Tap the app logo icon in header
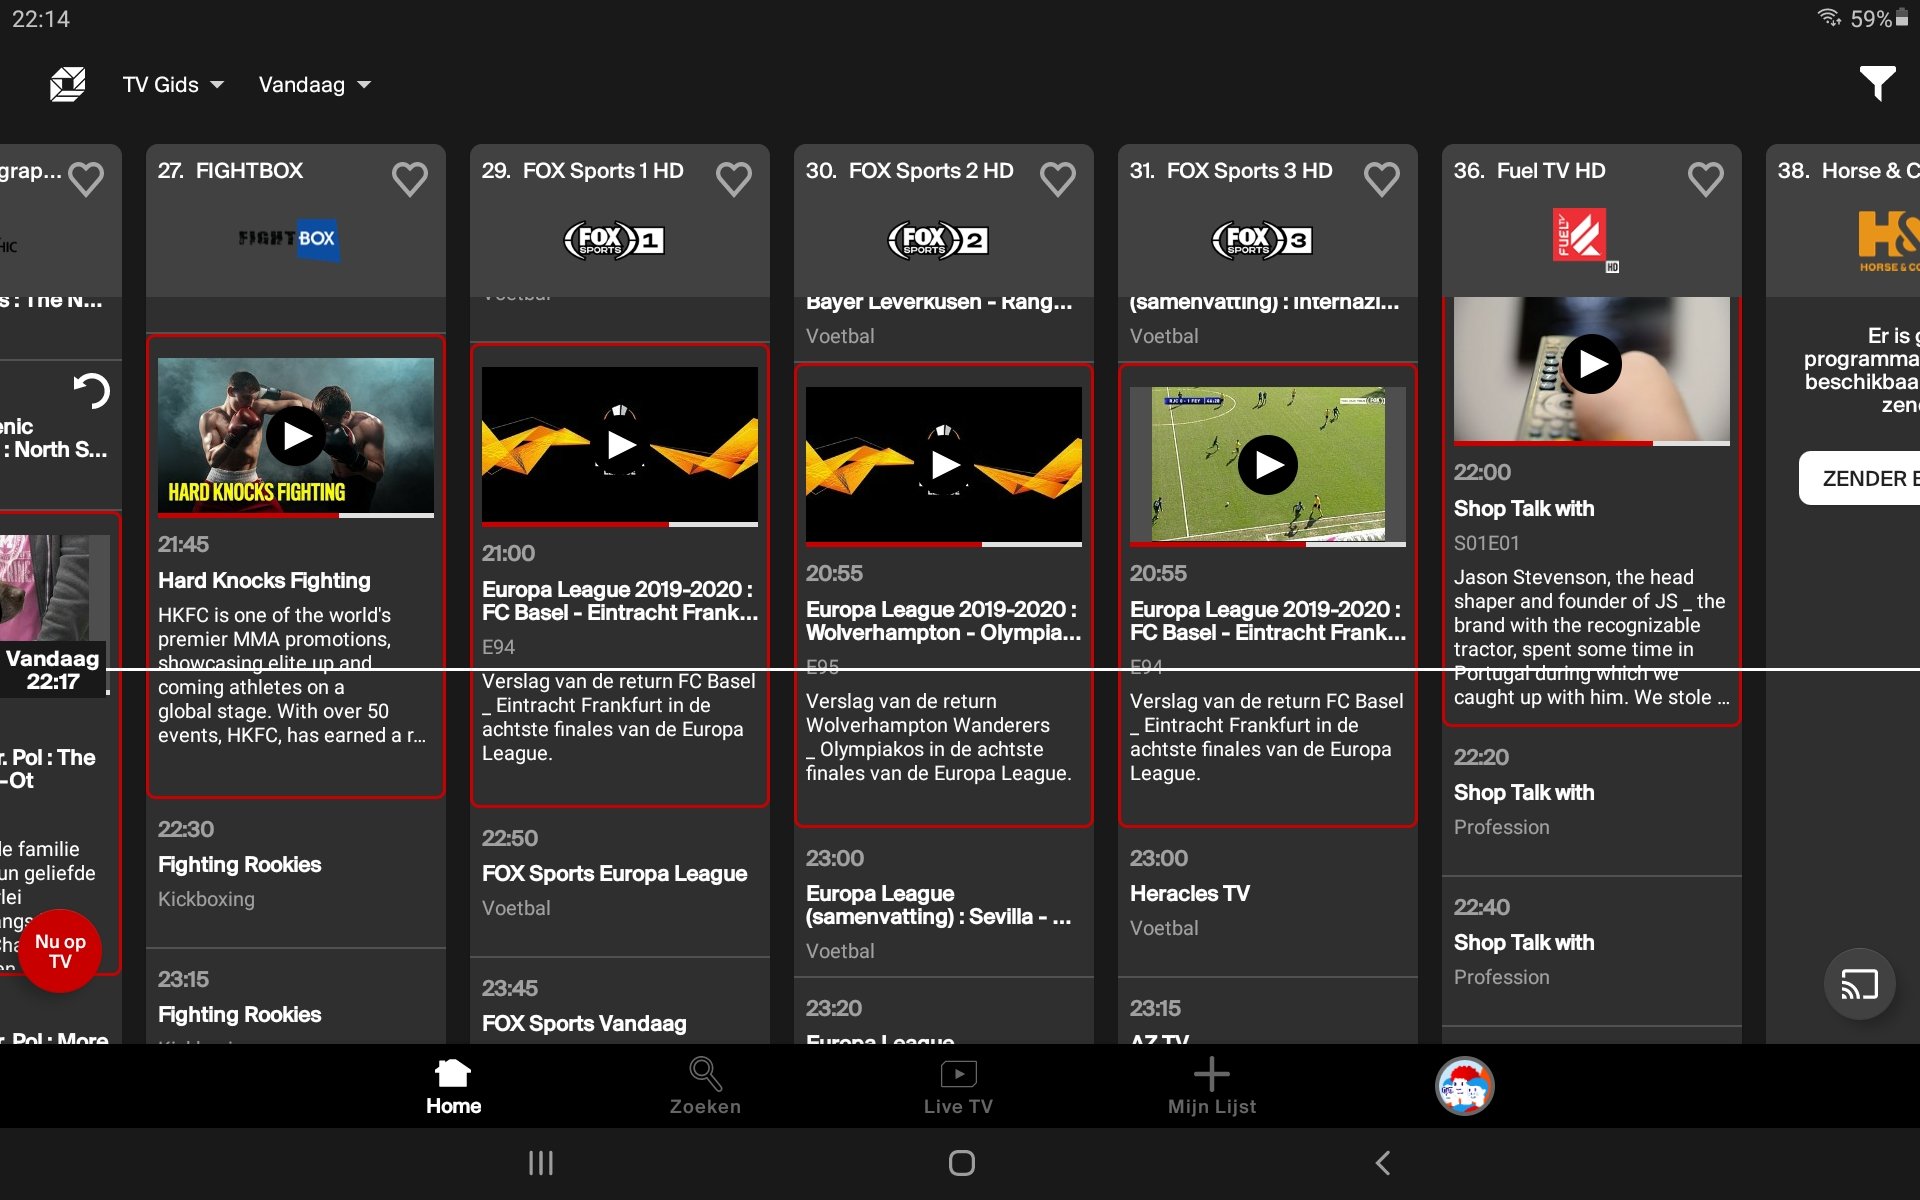The image size is (1920, 1200). 67,84
